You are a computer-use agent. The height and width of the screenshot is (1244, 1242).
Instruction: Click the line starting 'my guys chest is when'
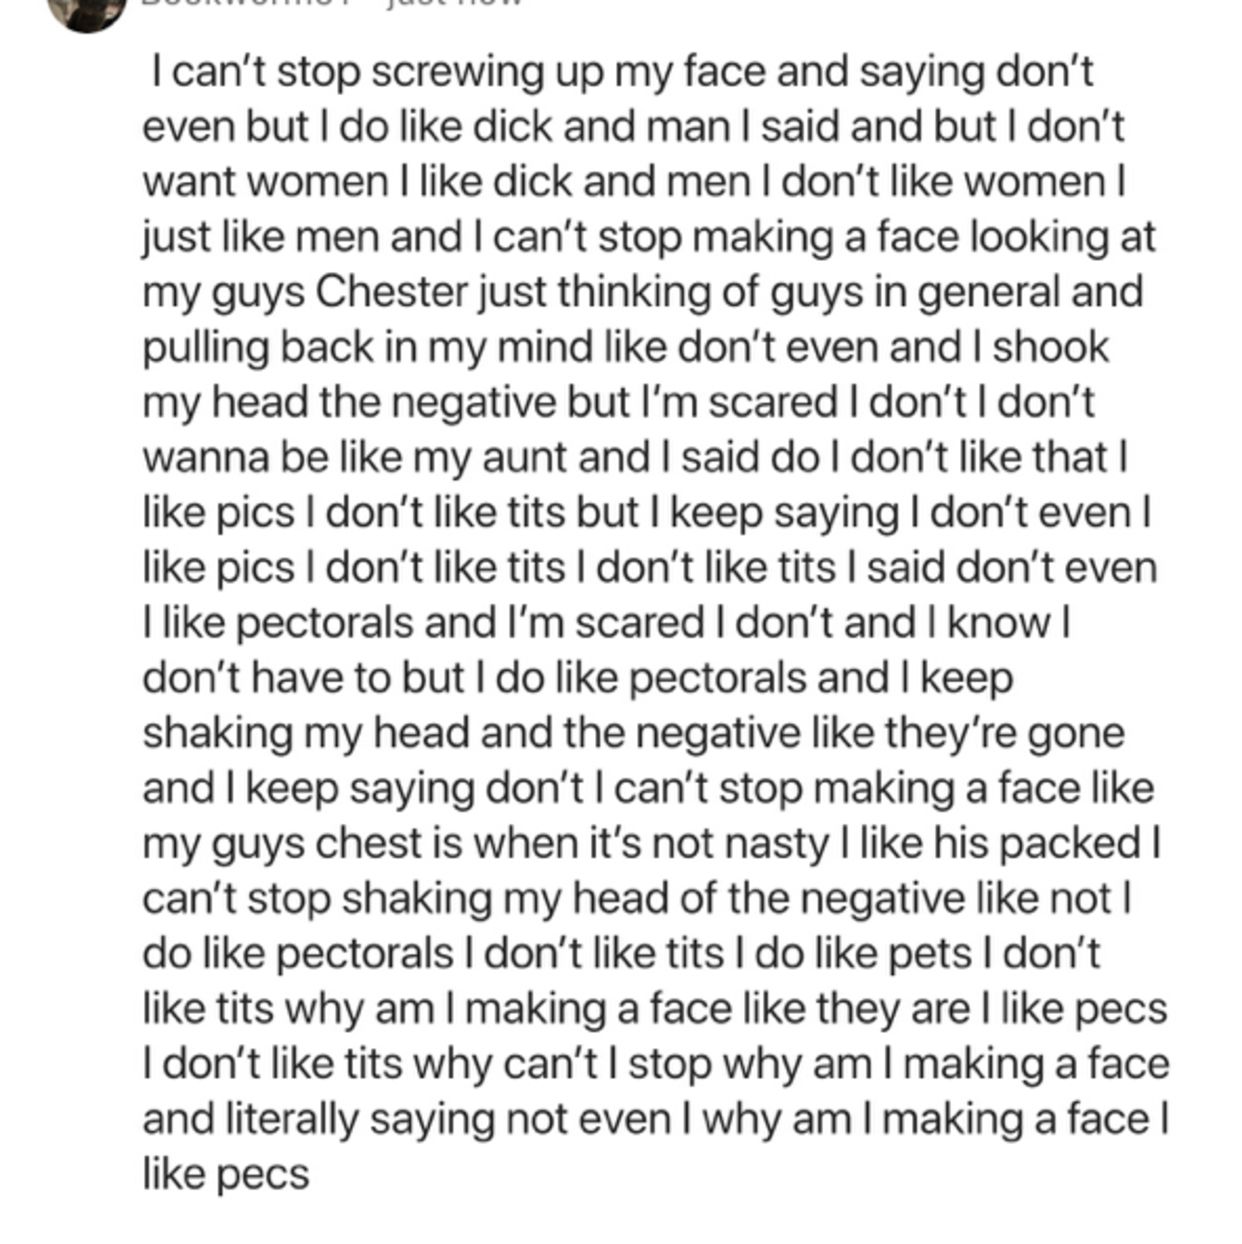pyautogui.click(x=652, y=843)
